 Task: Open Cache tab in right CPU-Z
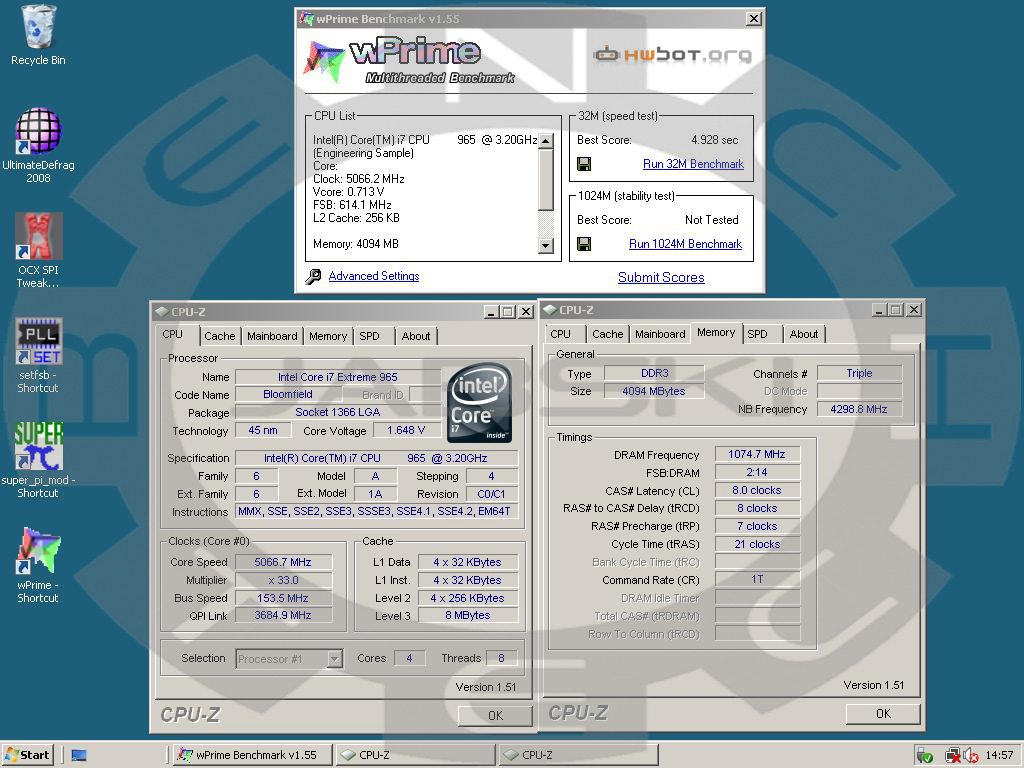607,334
